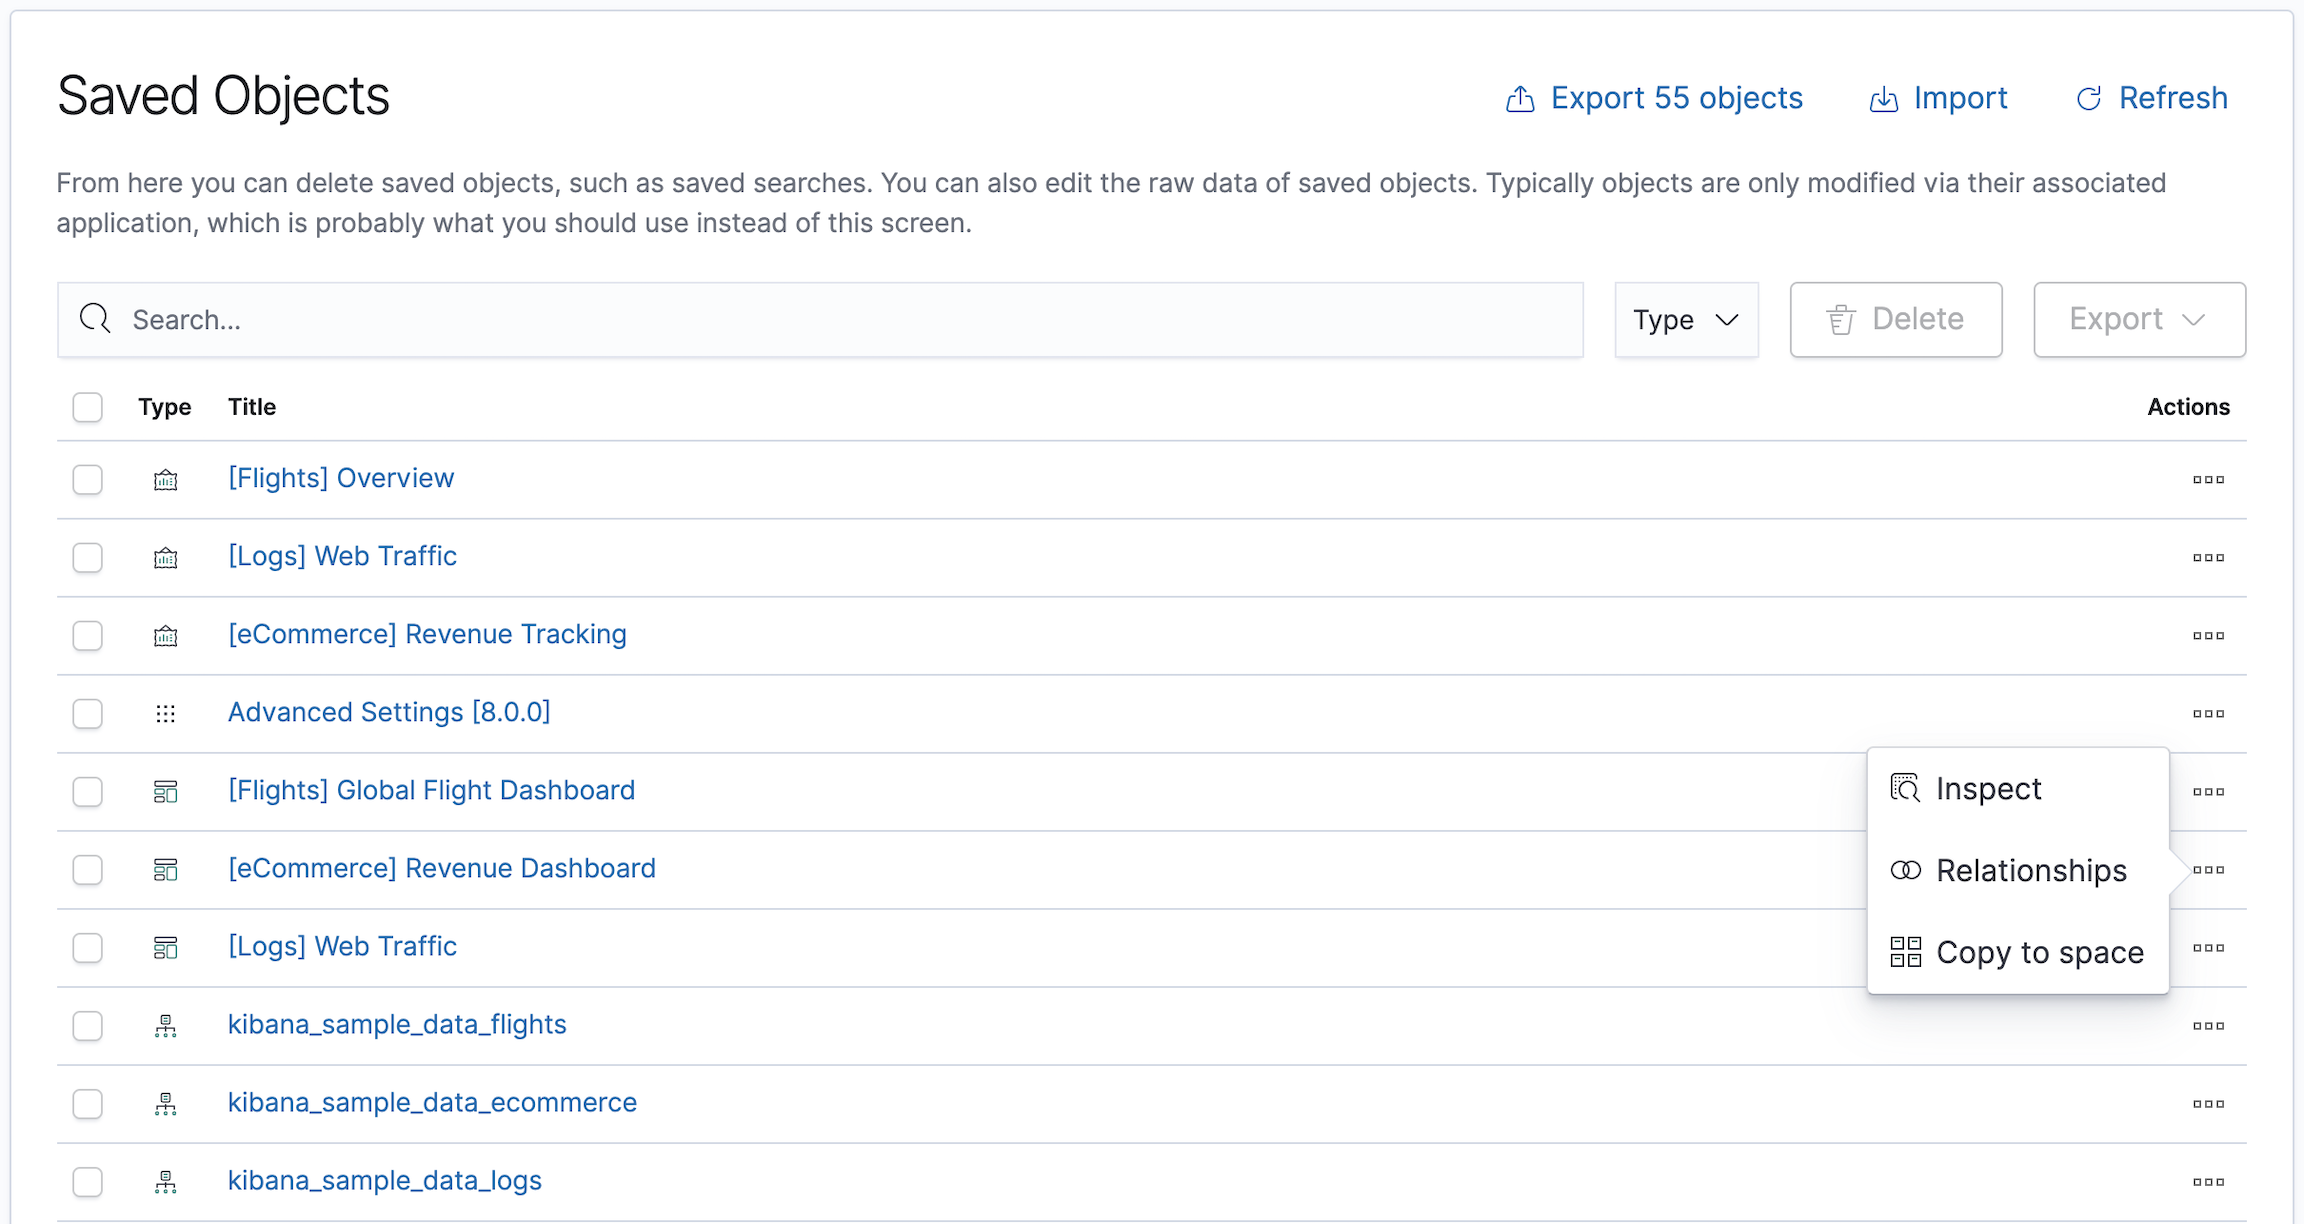Tick the select-all checkbox in table header
Image resolution: width=2304 pixels, height=1224 pixels.
click(x=88, y=407)
